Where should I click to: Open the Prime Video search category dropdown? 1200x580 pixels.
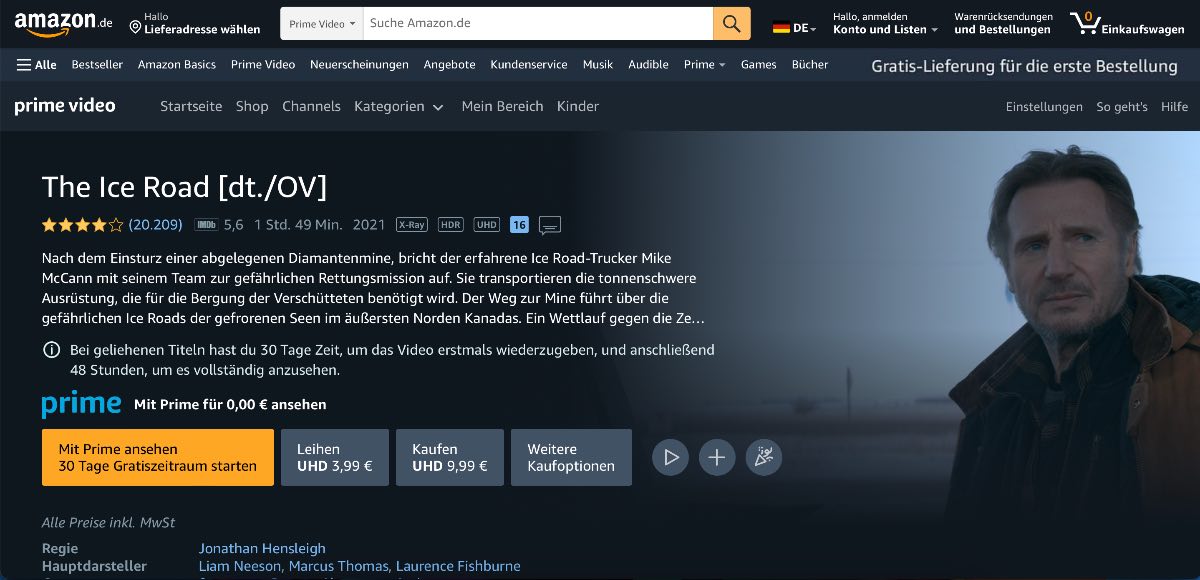(x=322, y=23)
